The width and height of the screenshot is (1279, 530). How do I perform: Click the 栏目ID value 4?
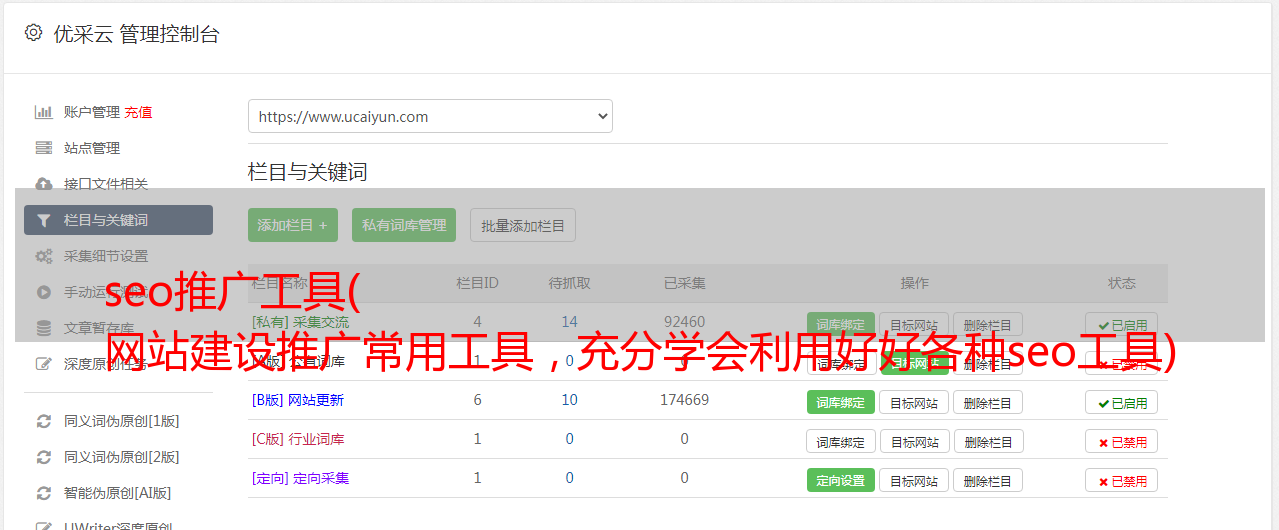[x=477, y=322]
